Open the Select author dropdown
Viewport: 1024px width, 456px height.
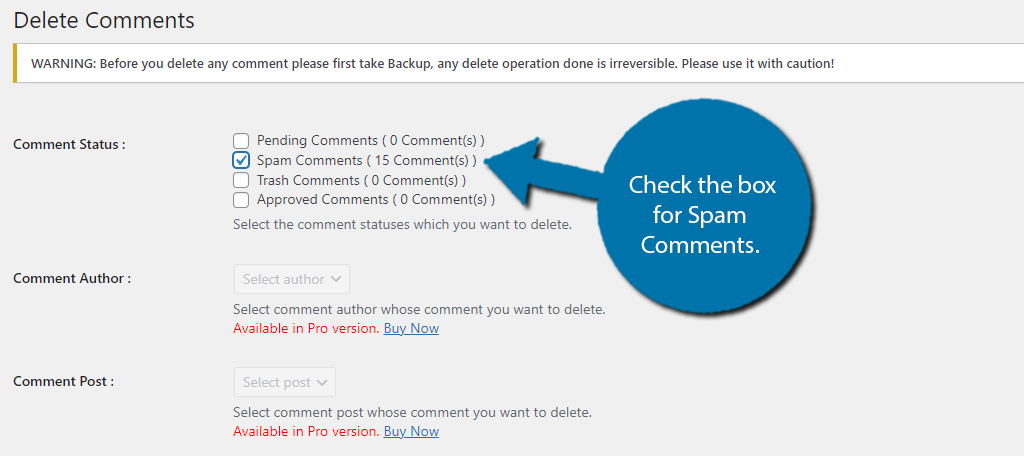point(292,279)
